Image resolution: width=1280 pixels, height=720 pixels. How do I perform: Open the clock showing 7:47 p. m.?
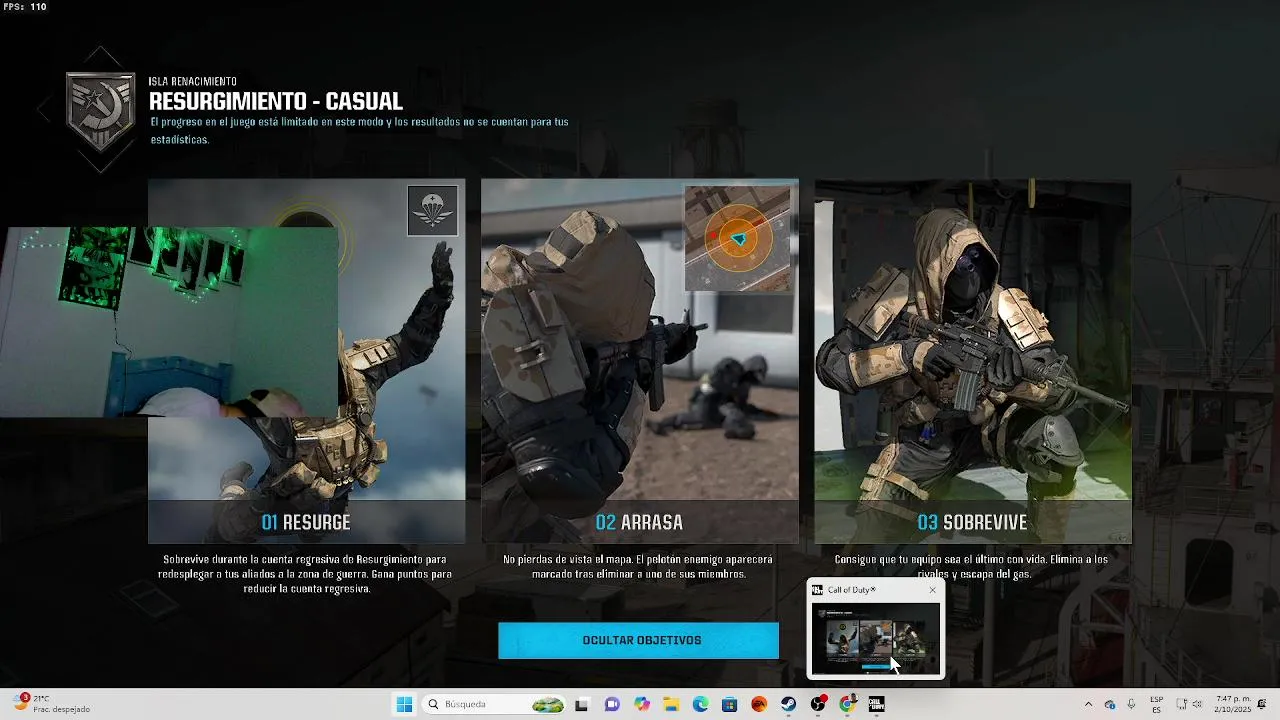pyautogui.click(x=1234, y=704)
